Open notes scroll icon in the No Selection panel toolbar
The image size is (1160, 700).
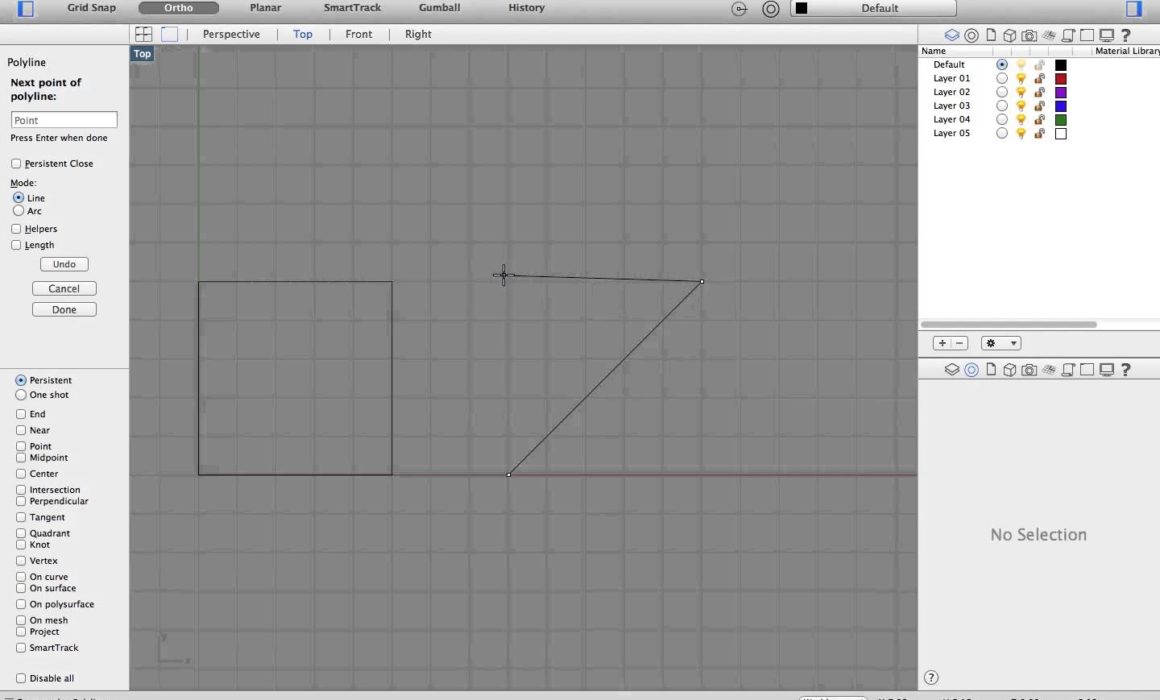pos(1068,369)
